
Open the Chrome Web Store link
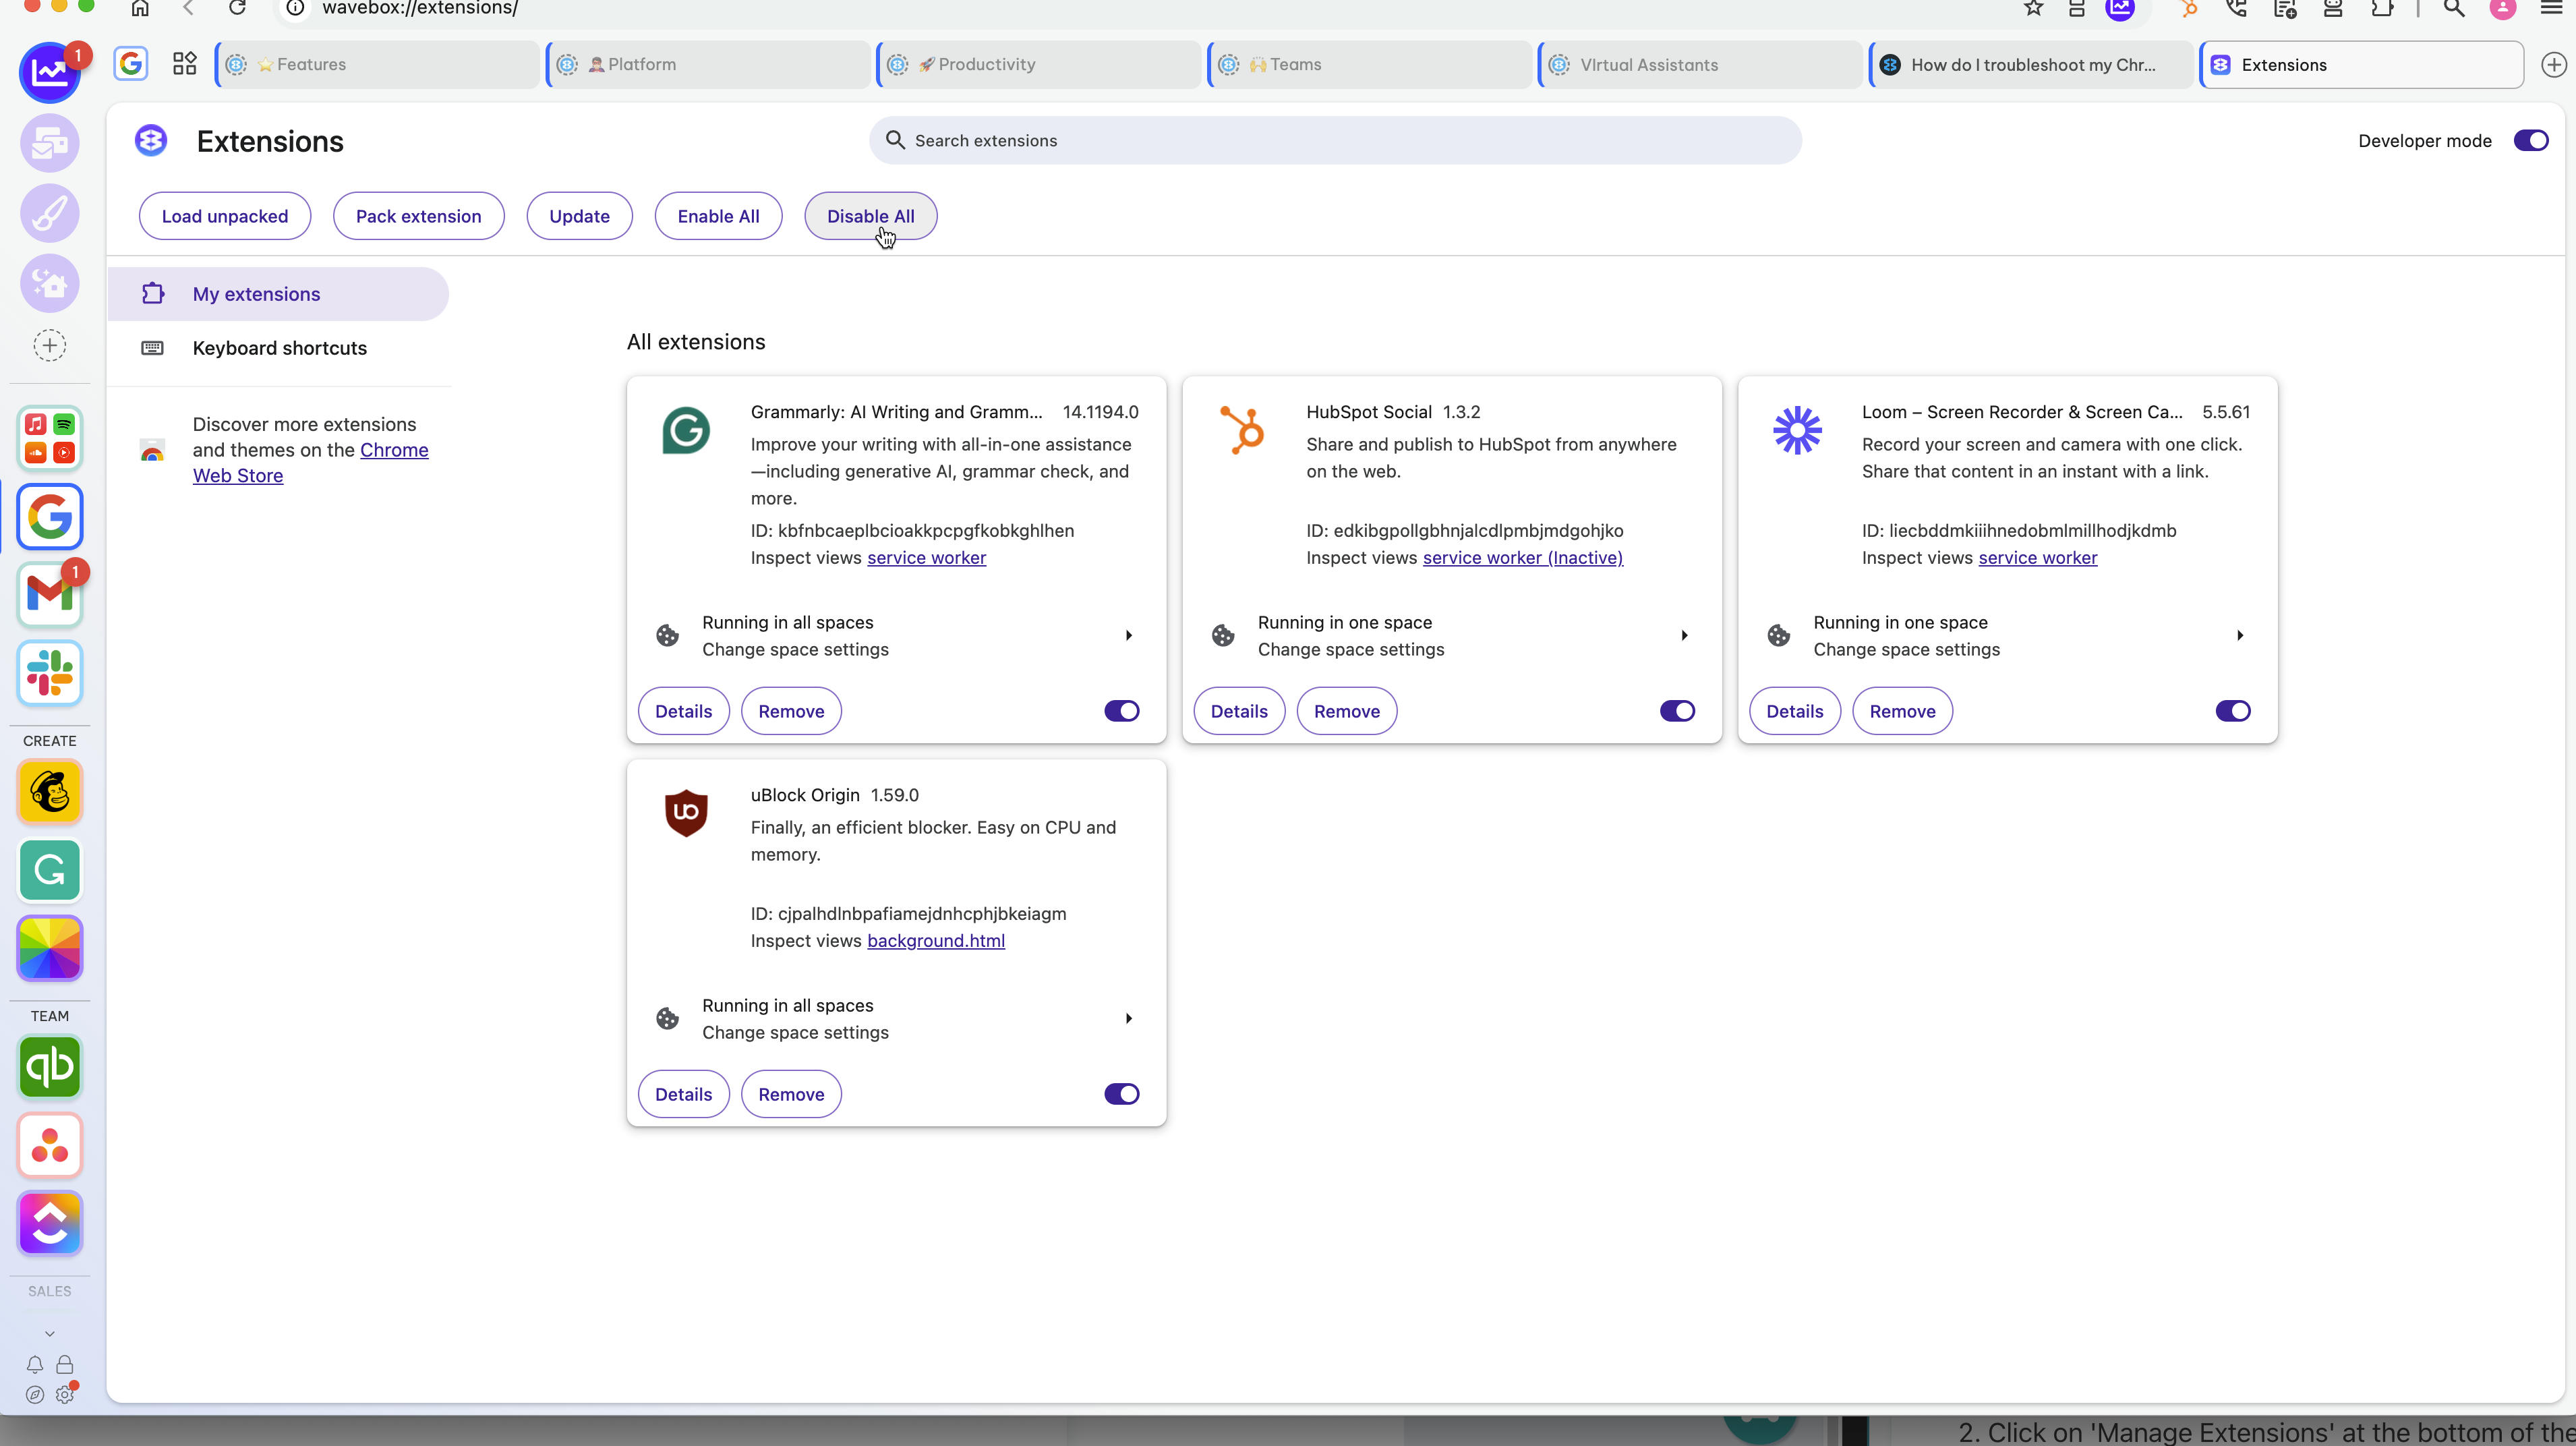click(310, 463)
